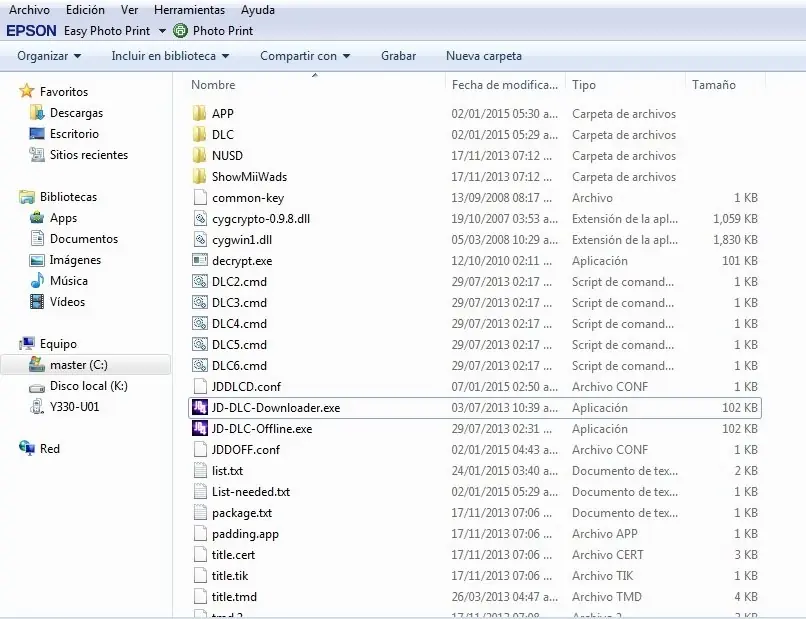Image resolution: width=806 pixels, height=619 pixels.
Task: Sort by the Nombre column header
Action: (213, 85)
